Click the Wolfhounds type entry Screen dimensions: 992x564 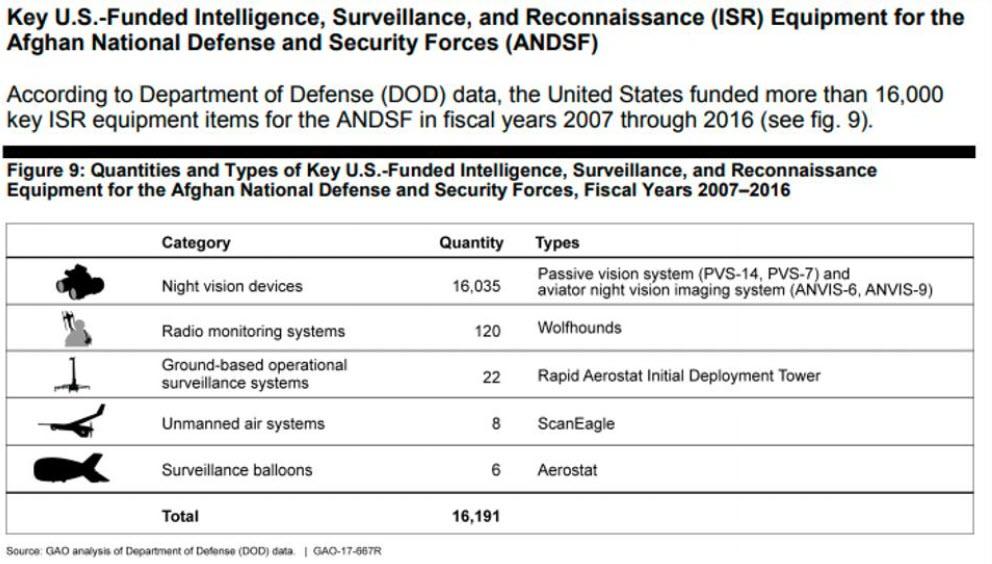[579, 328]
